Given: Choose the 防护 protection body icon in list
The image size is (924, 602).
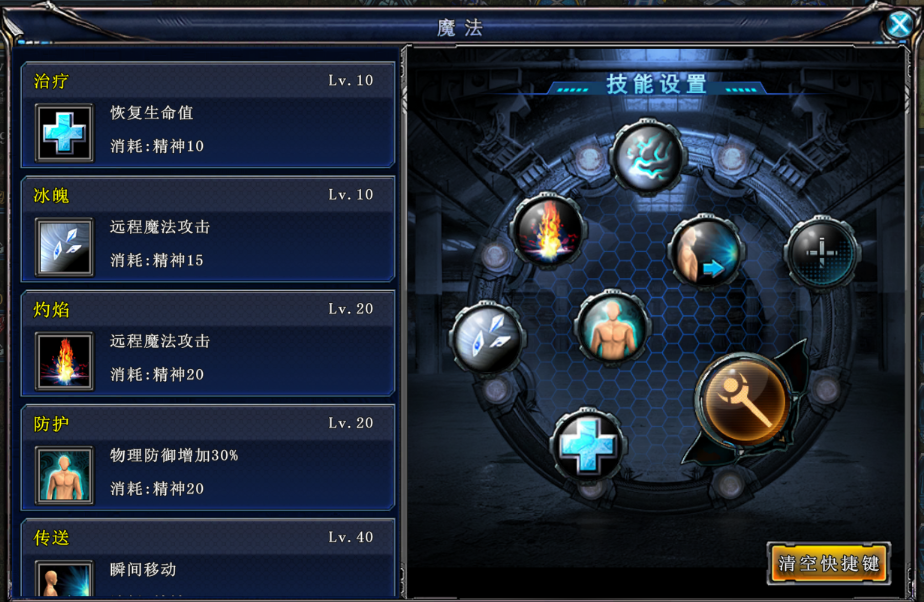Looking at the screenshot, I should (x=64, y=475).
